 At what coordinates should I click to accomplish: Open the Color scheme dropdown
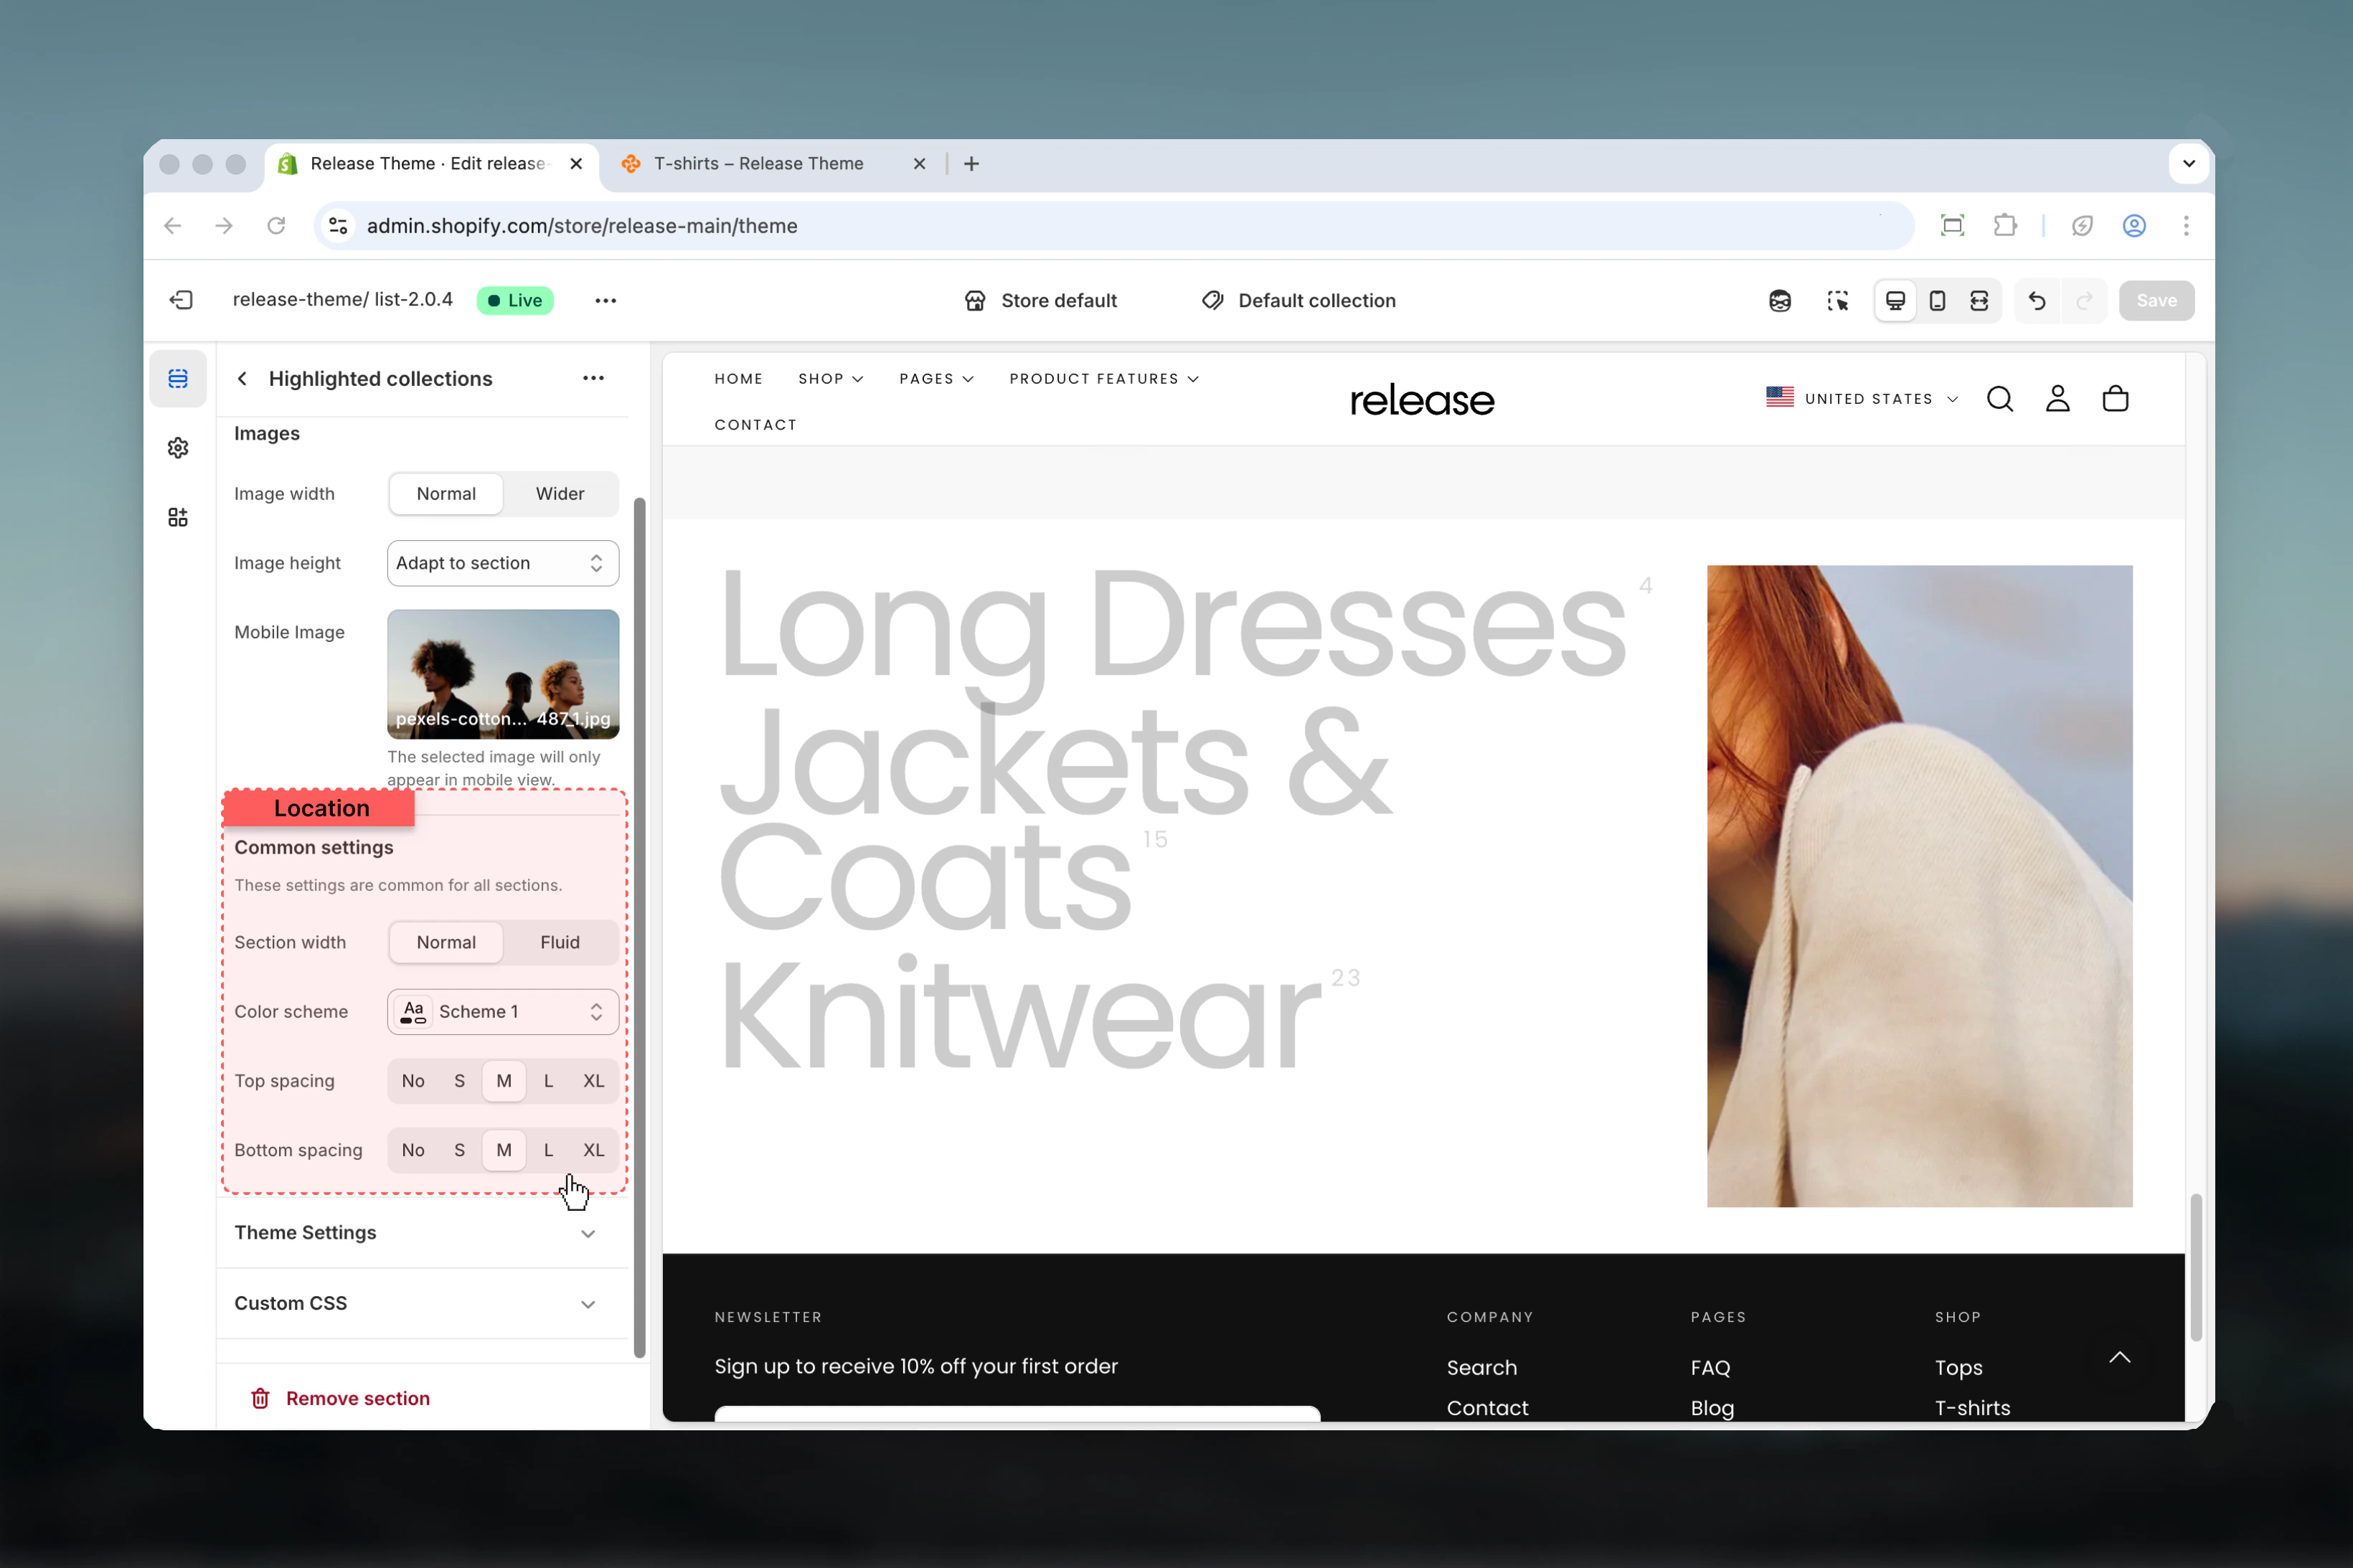tap(503, 1011)
